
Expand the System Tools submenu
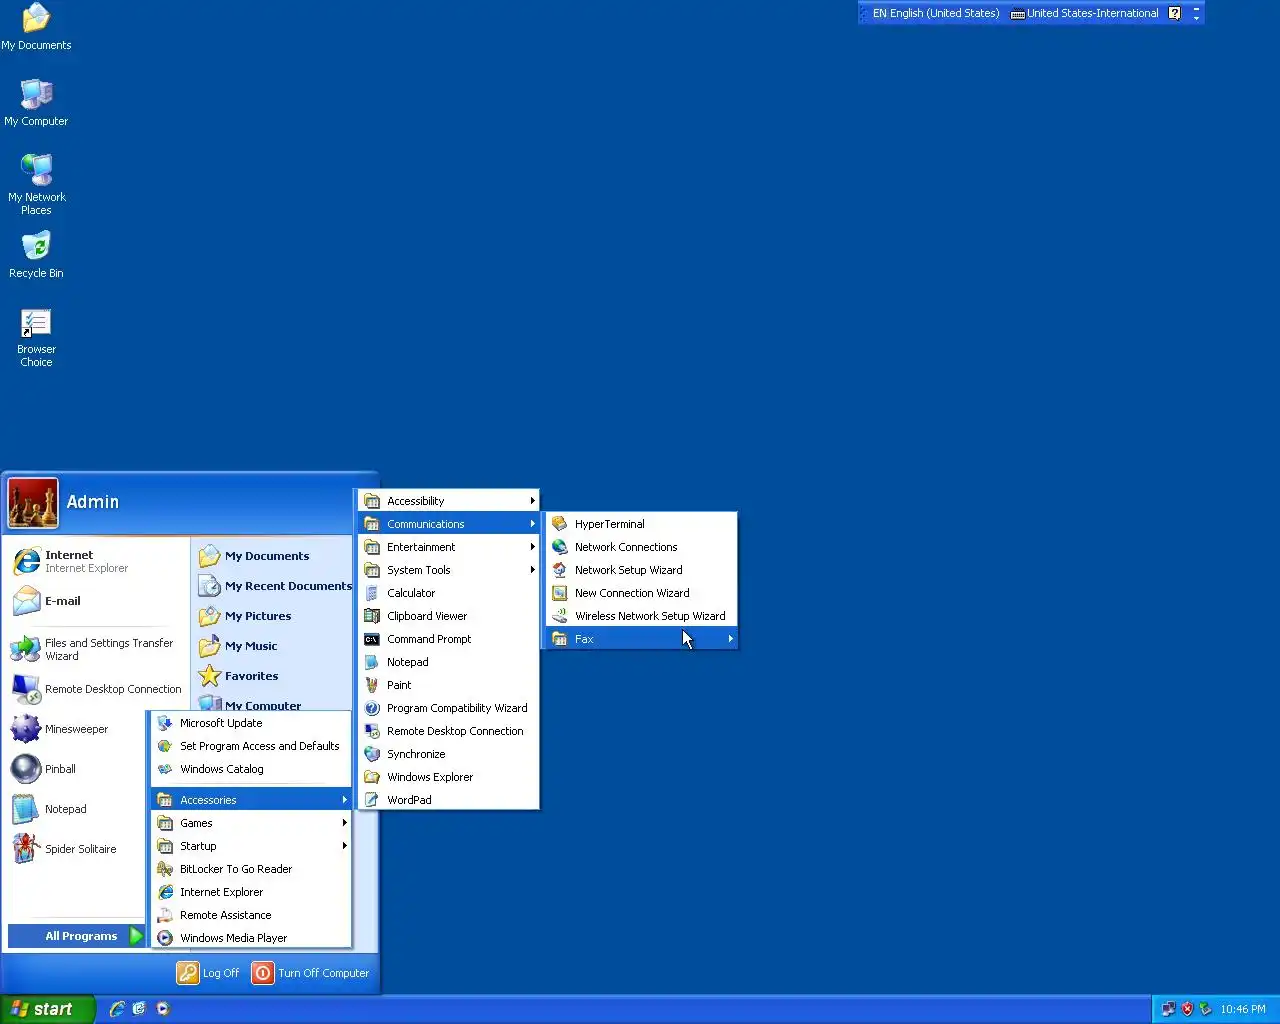(449, 570)
